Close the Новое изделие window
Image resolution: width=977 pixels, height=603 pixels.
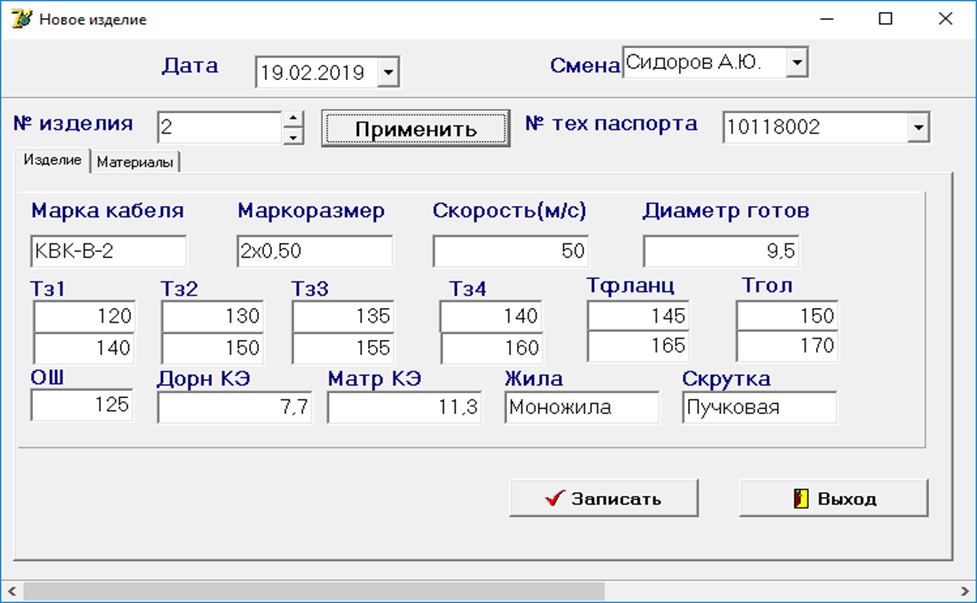coord(945,19)
